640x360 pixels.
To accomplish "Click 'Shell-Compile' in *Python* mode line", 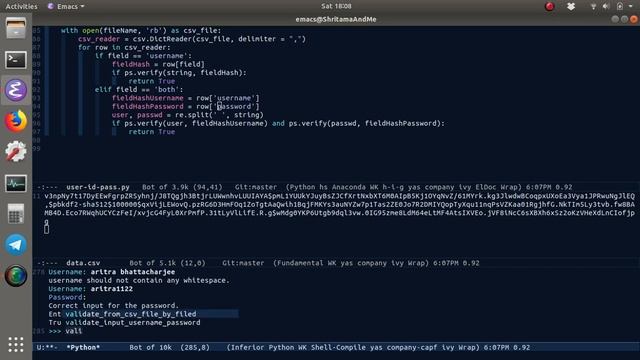I will [x=338, y=347].
